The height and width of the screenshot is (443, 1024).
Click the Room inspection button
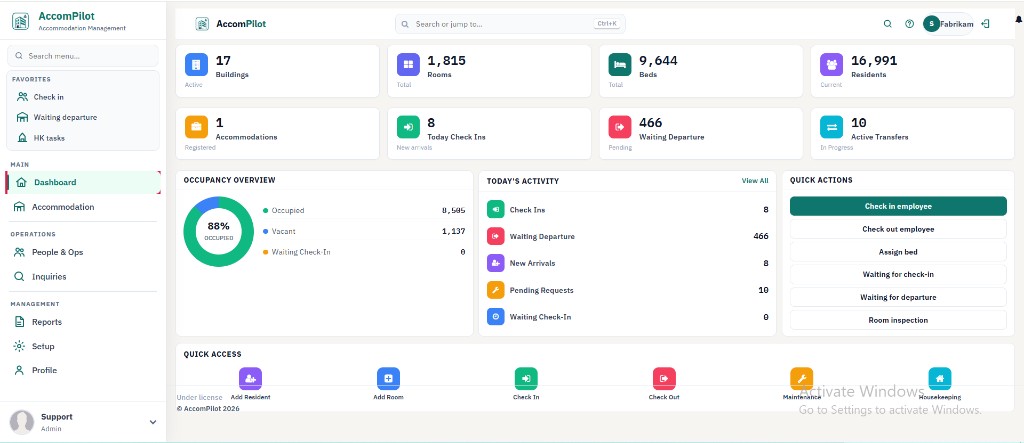(898, 320)
